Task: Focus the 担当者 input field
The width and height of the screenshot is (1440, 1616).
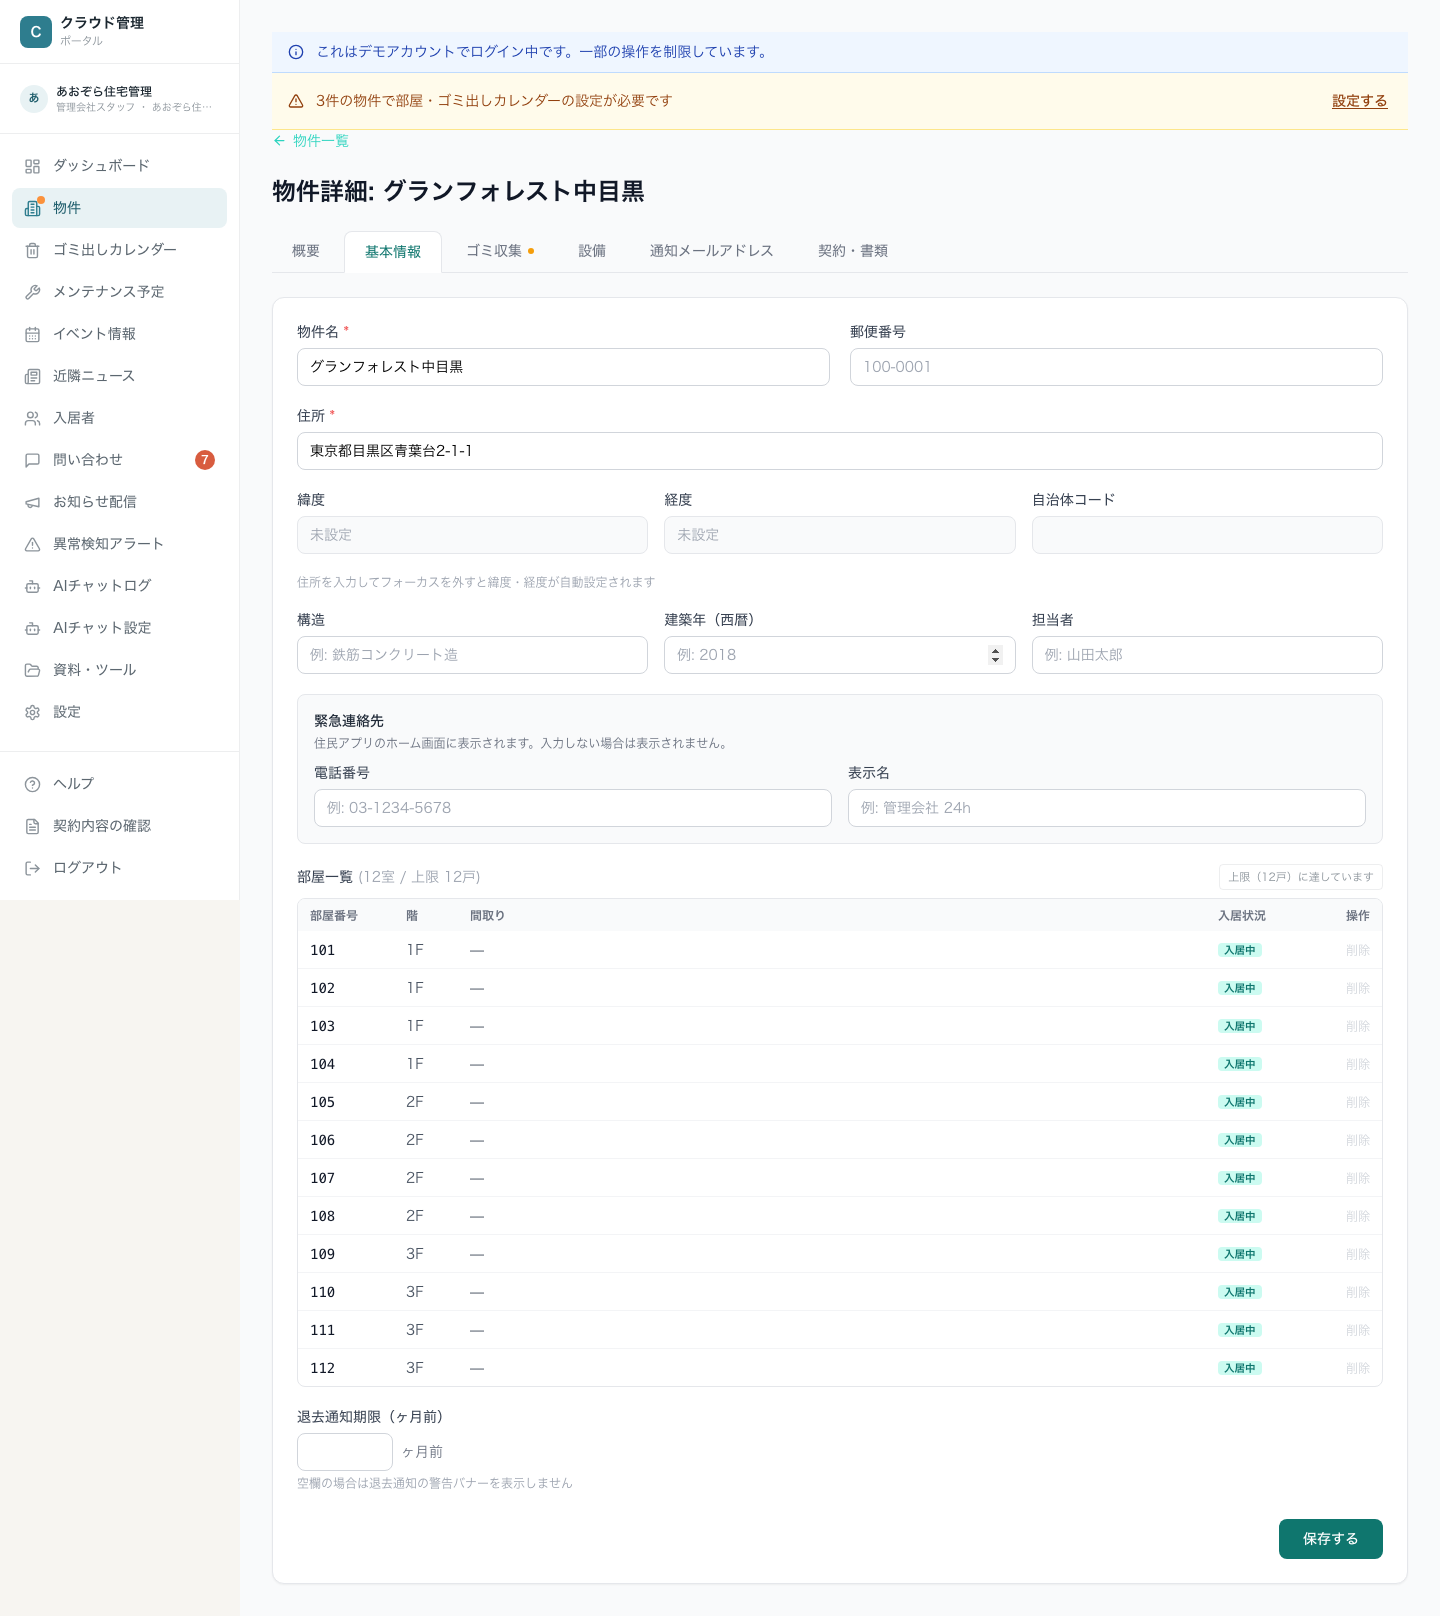Action: tap(1207, 655)
